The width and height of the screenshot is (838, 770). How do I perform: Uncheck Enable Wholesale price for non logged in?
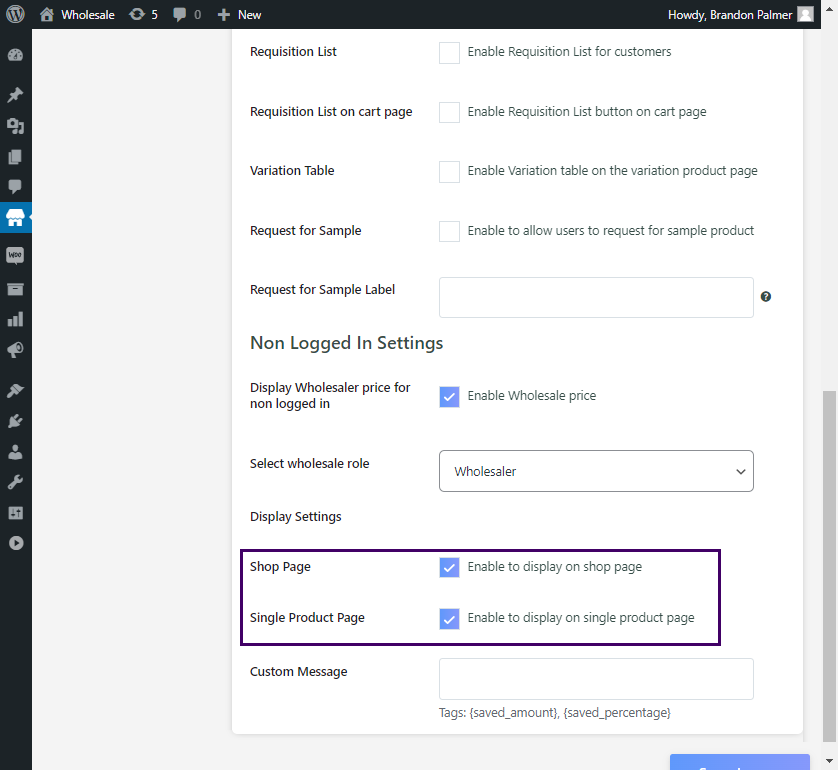coord(449,396)
